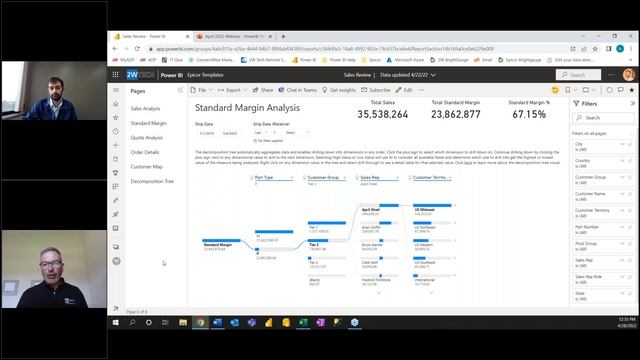This screenshot has width=640, height=360.
Task: Go to the Quote Analysis page
Action: point(147,138)
